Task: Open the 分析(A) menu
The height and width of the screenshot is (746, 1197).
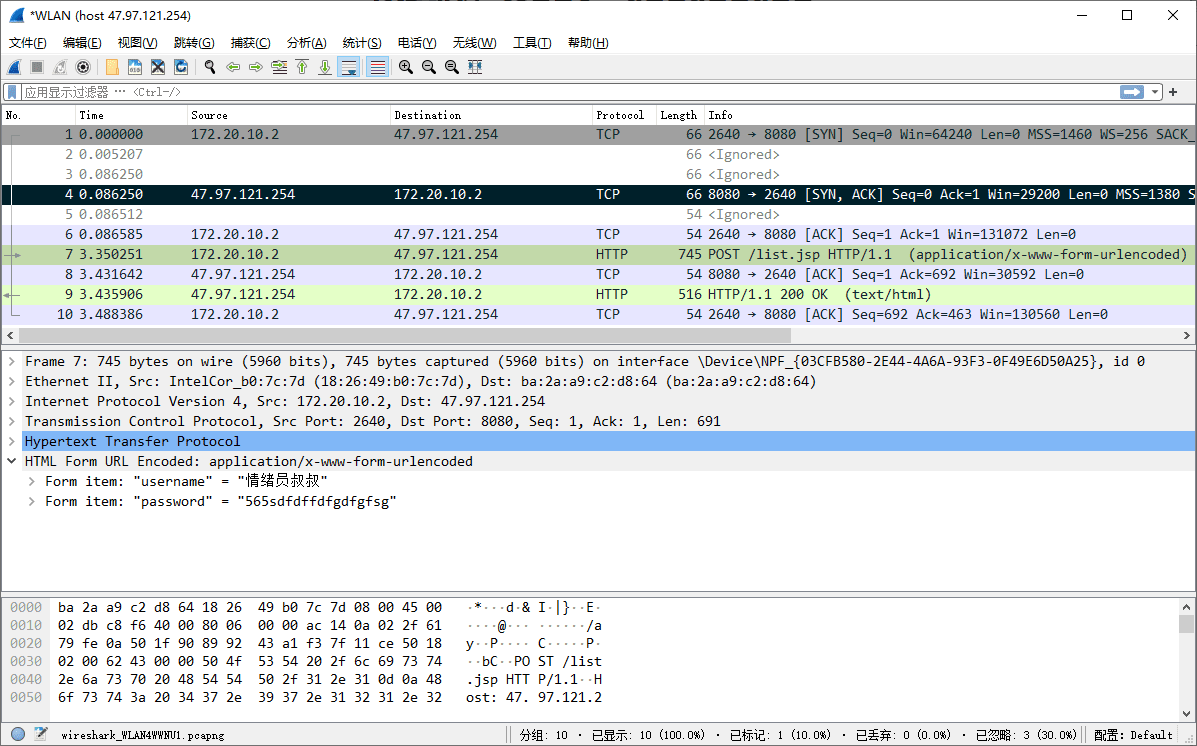Action: coord(306,43)
